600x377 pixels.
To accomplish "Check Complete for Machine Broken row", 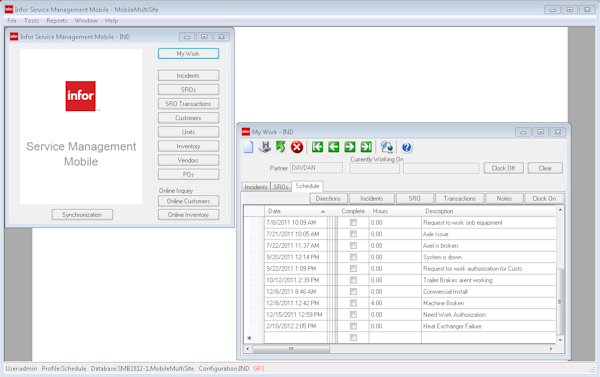I will pyautogui.click(x=353, y=303).
